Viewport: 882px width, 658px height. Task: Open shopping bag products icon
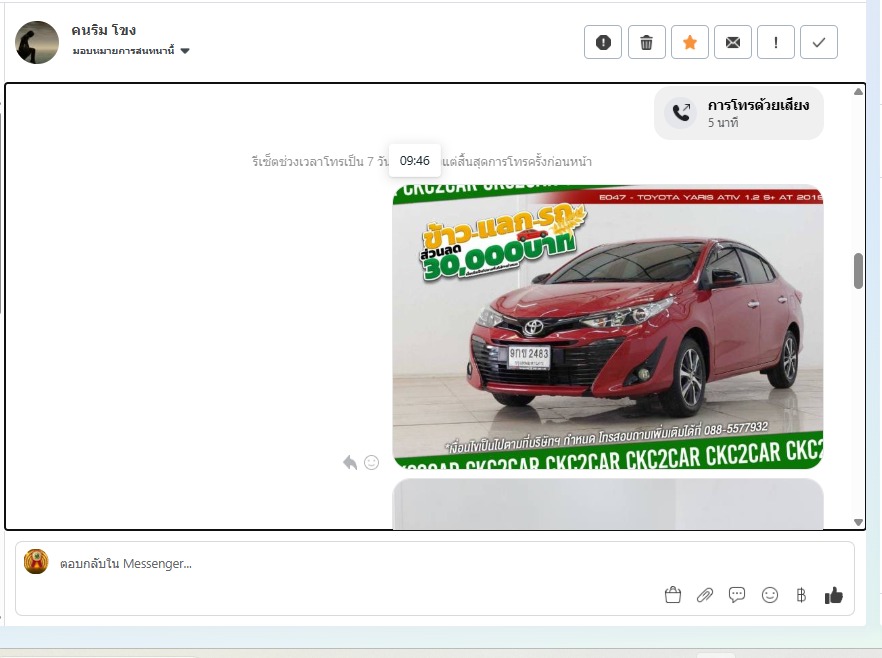pyautogui.click(x=673, y=595)
